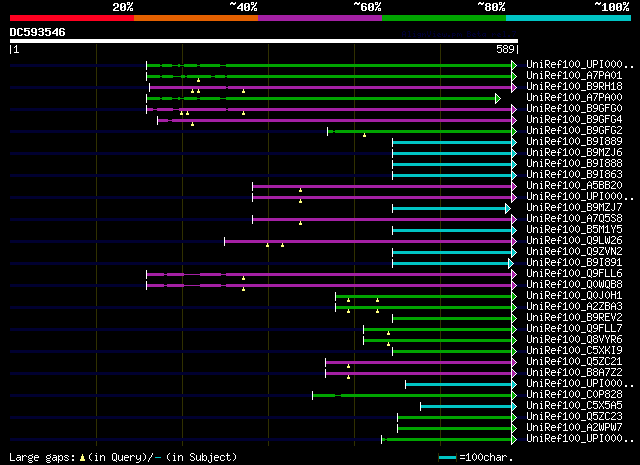Select the UniRef100_C0P828 label
Screen dimensions: 640x465
pyautogui.click(x=574, y=395)
